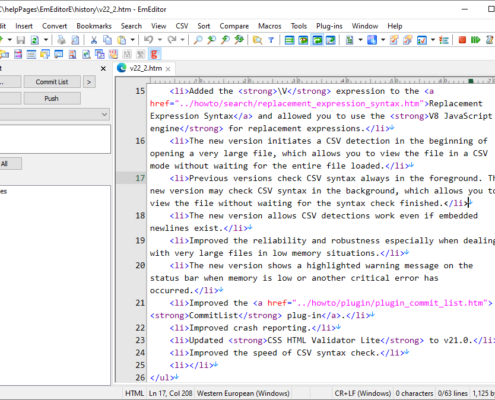Click CR+LF (Windows) in status bar
The width and height of the screenshot is (495, 400).
click(x=363, y=393)
